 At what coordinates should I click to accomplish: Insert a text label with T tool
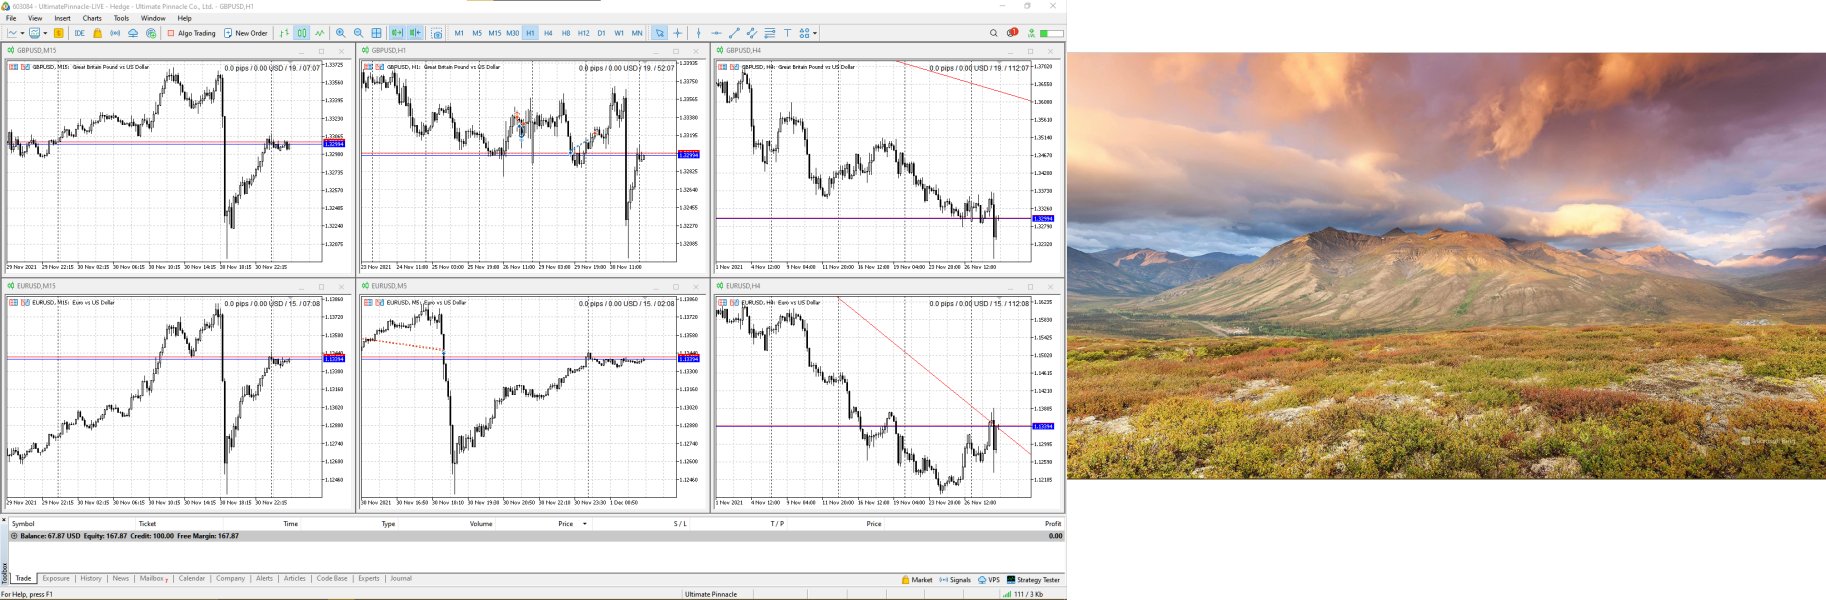click(x=787, y=33)
